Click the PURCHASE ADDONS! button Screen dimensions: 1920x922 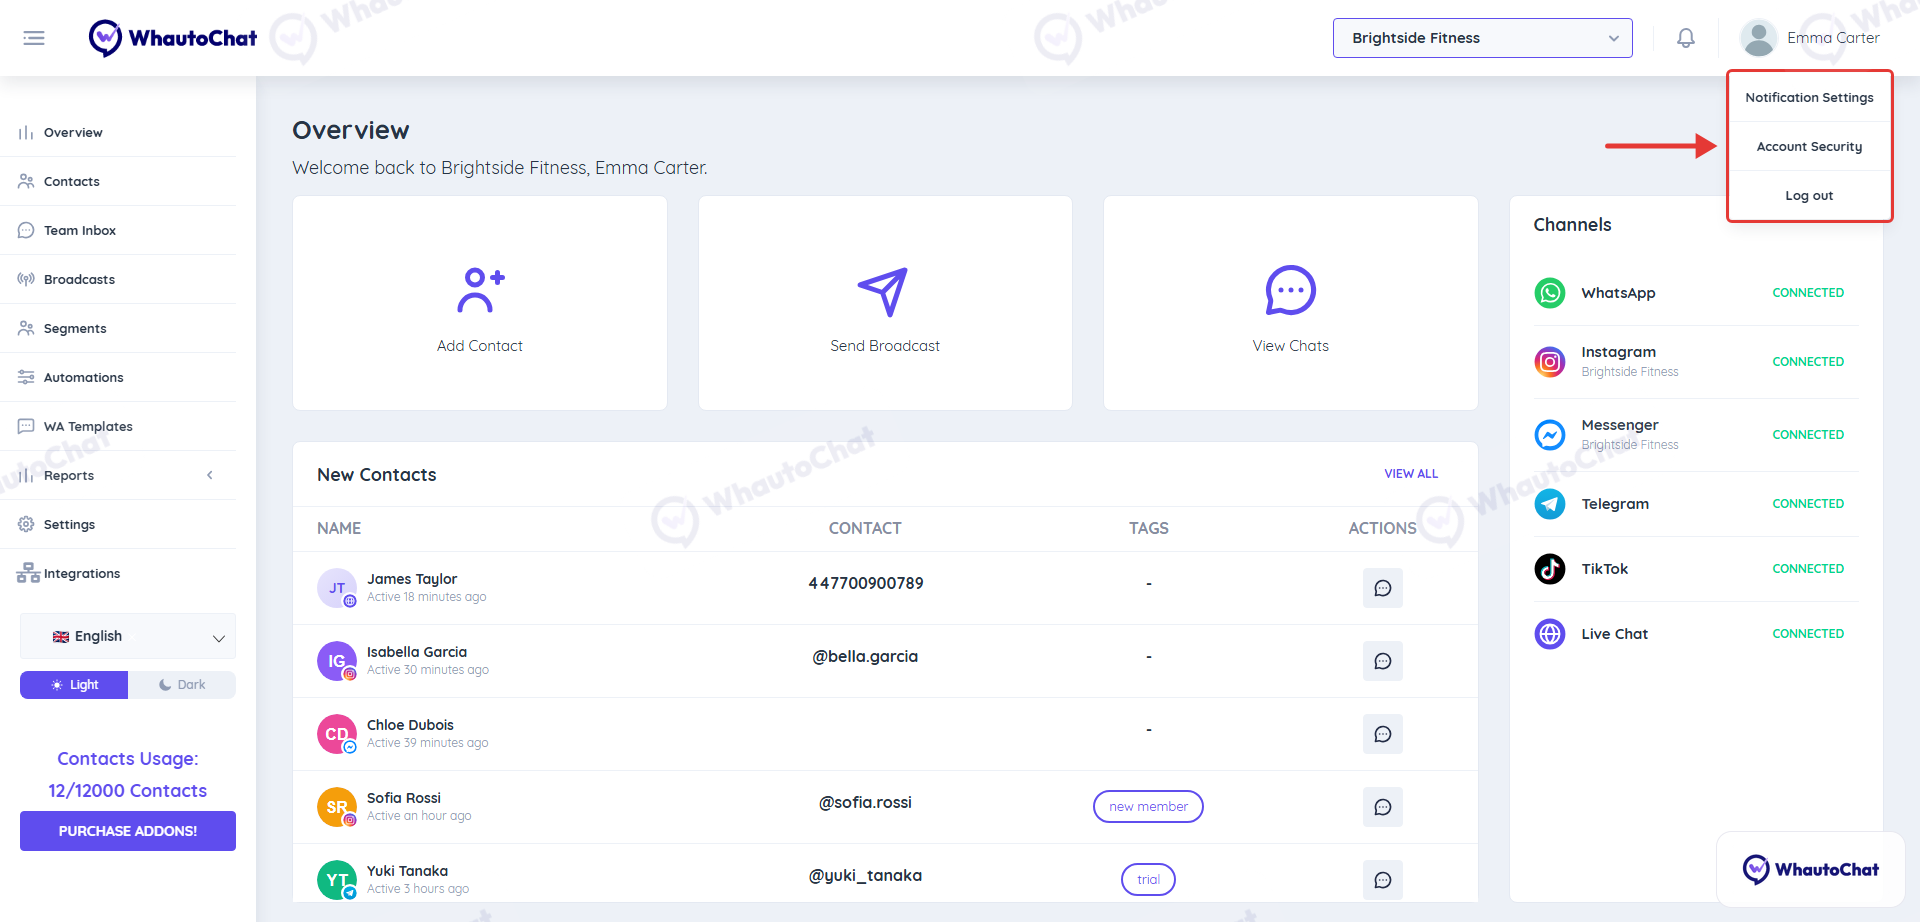click(x=128, y=831)
